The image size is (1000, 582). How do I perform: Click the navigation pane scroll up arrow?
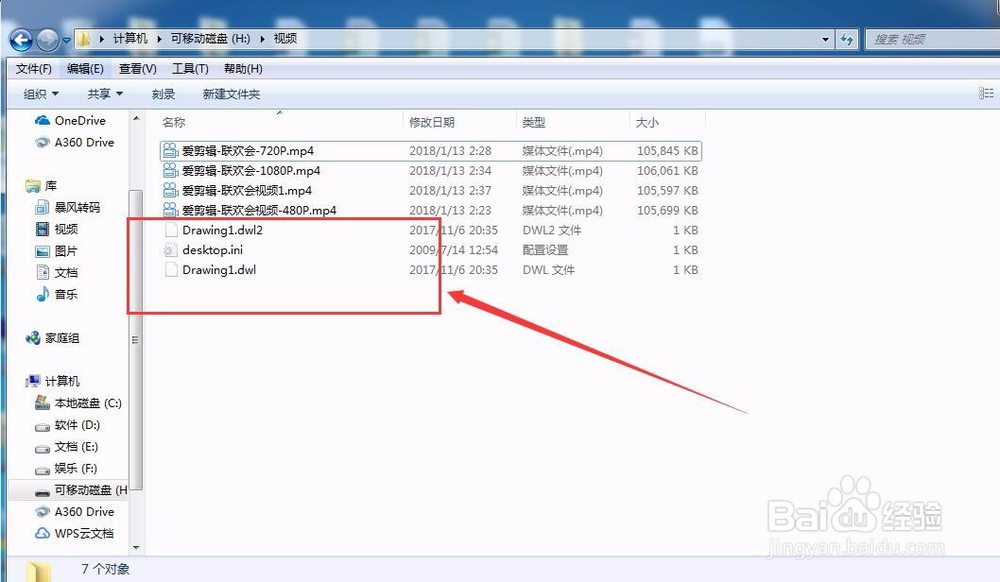[136, 119]
